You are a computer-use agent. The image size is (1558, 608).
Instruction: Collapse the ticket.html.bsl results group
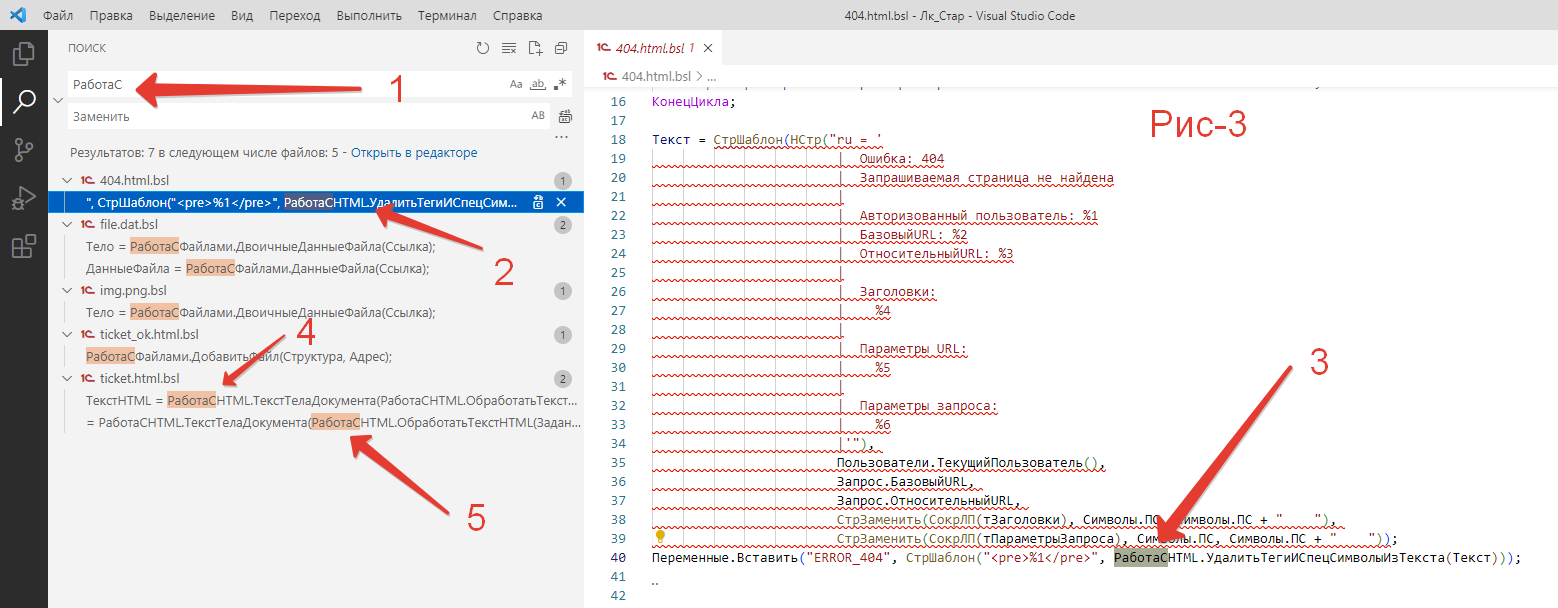pyautogui.click(x=67, y=379)
